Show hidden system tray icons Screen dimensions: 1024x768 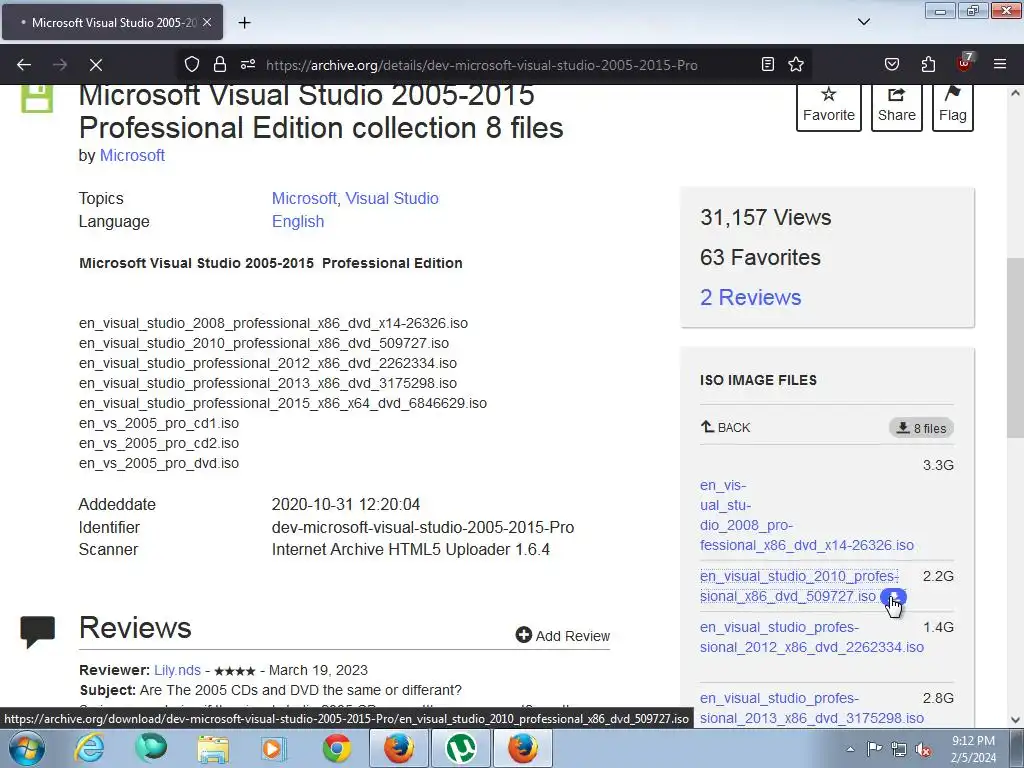(x=850, y=749)
